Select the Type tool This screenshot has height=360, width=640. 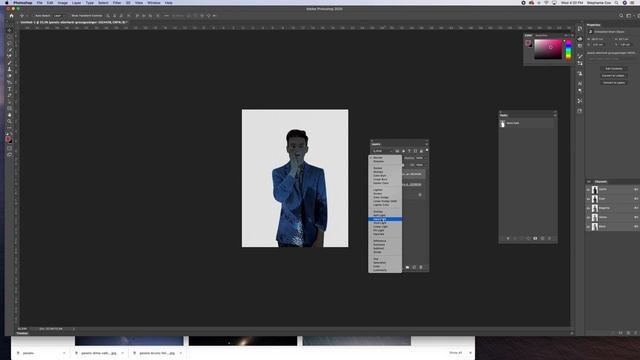[10, 89]
